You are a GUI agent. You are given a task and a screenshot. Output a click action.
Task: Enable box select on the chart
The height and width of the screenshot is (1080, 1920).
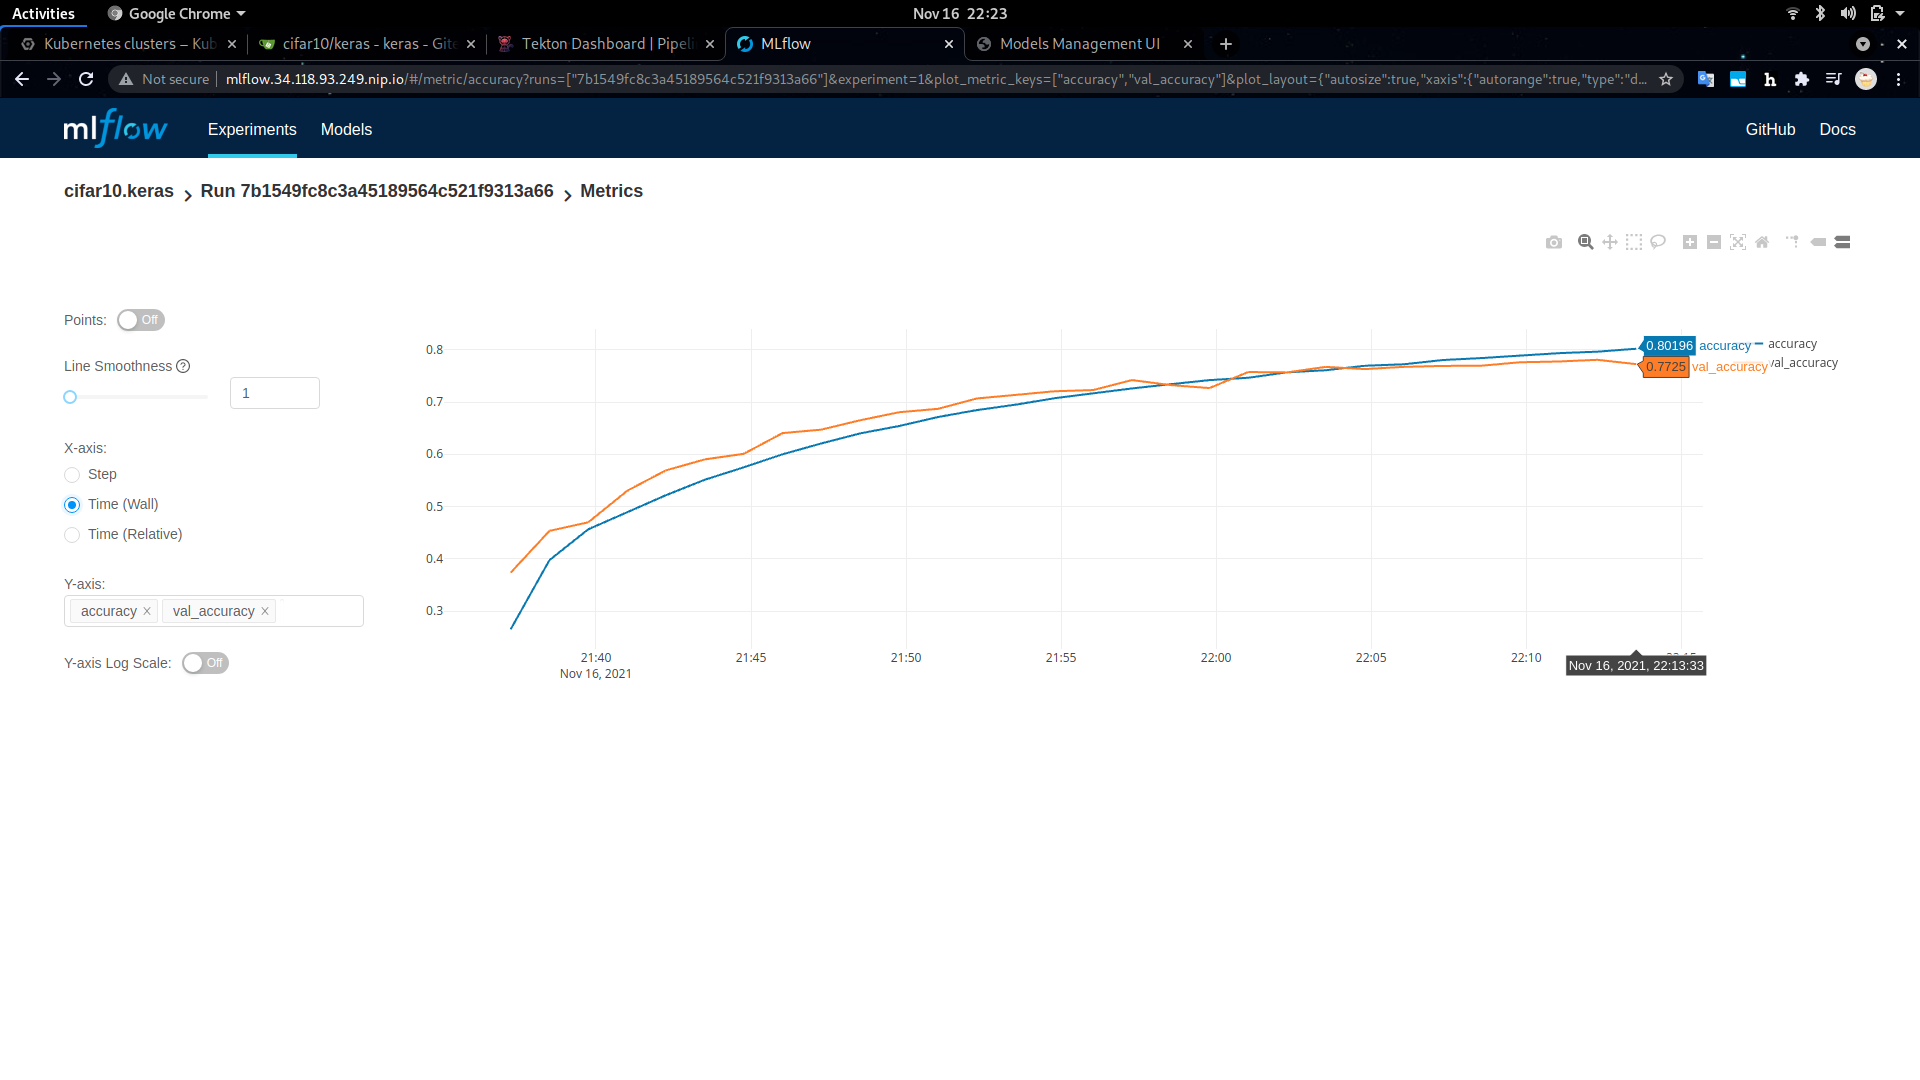1633,242
